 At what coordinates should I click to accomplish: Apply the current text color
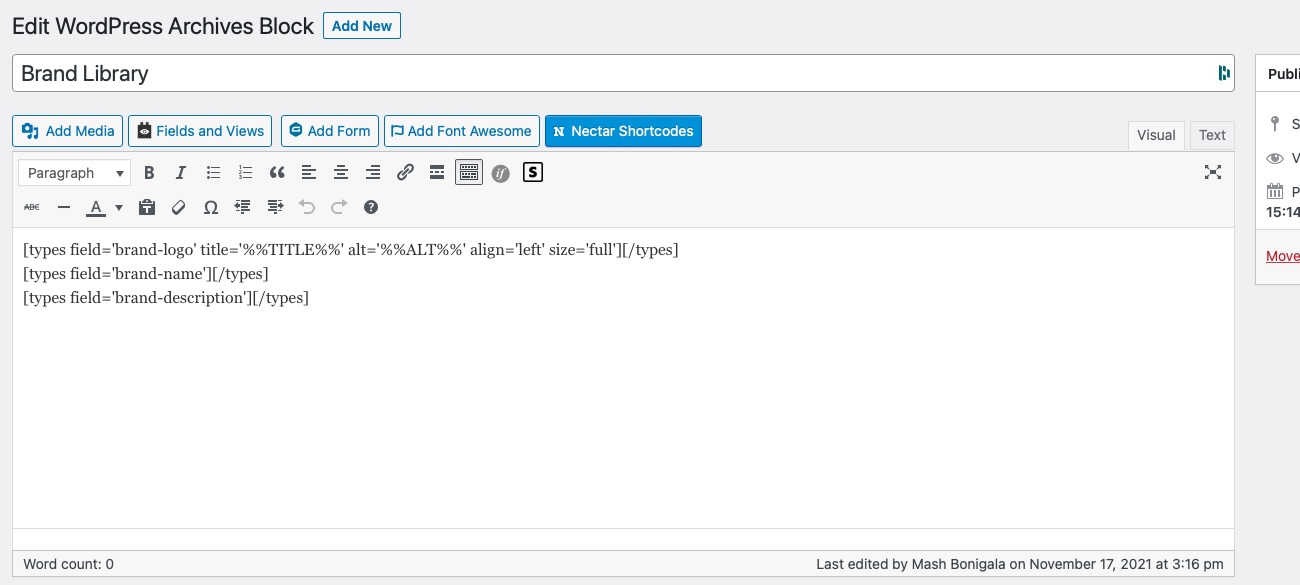click(96, 207)
